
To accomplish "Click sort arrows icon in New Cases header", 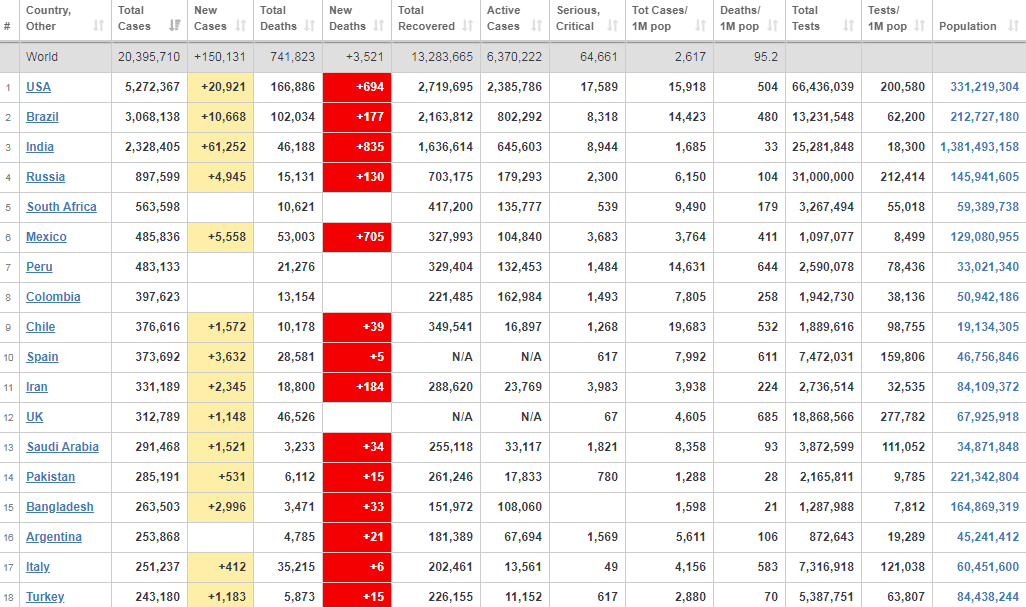I will click(x=242, y=26).
